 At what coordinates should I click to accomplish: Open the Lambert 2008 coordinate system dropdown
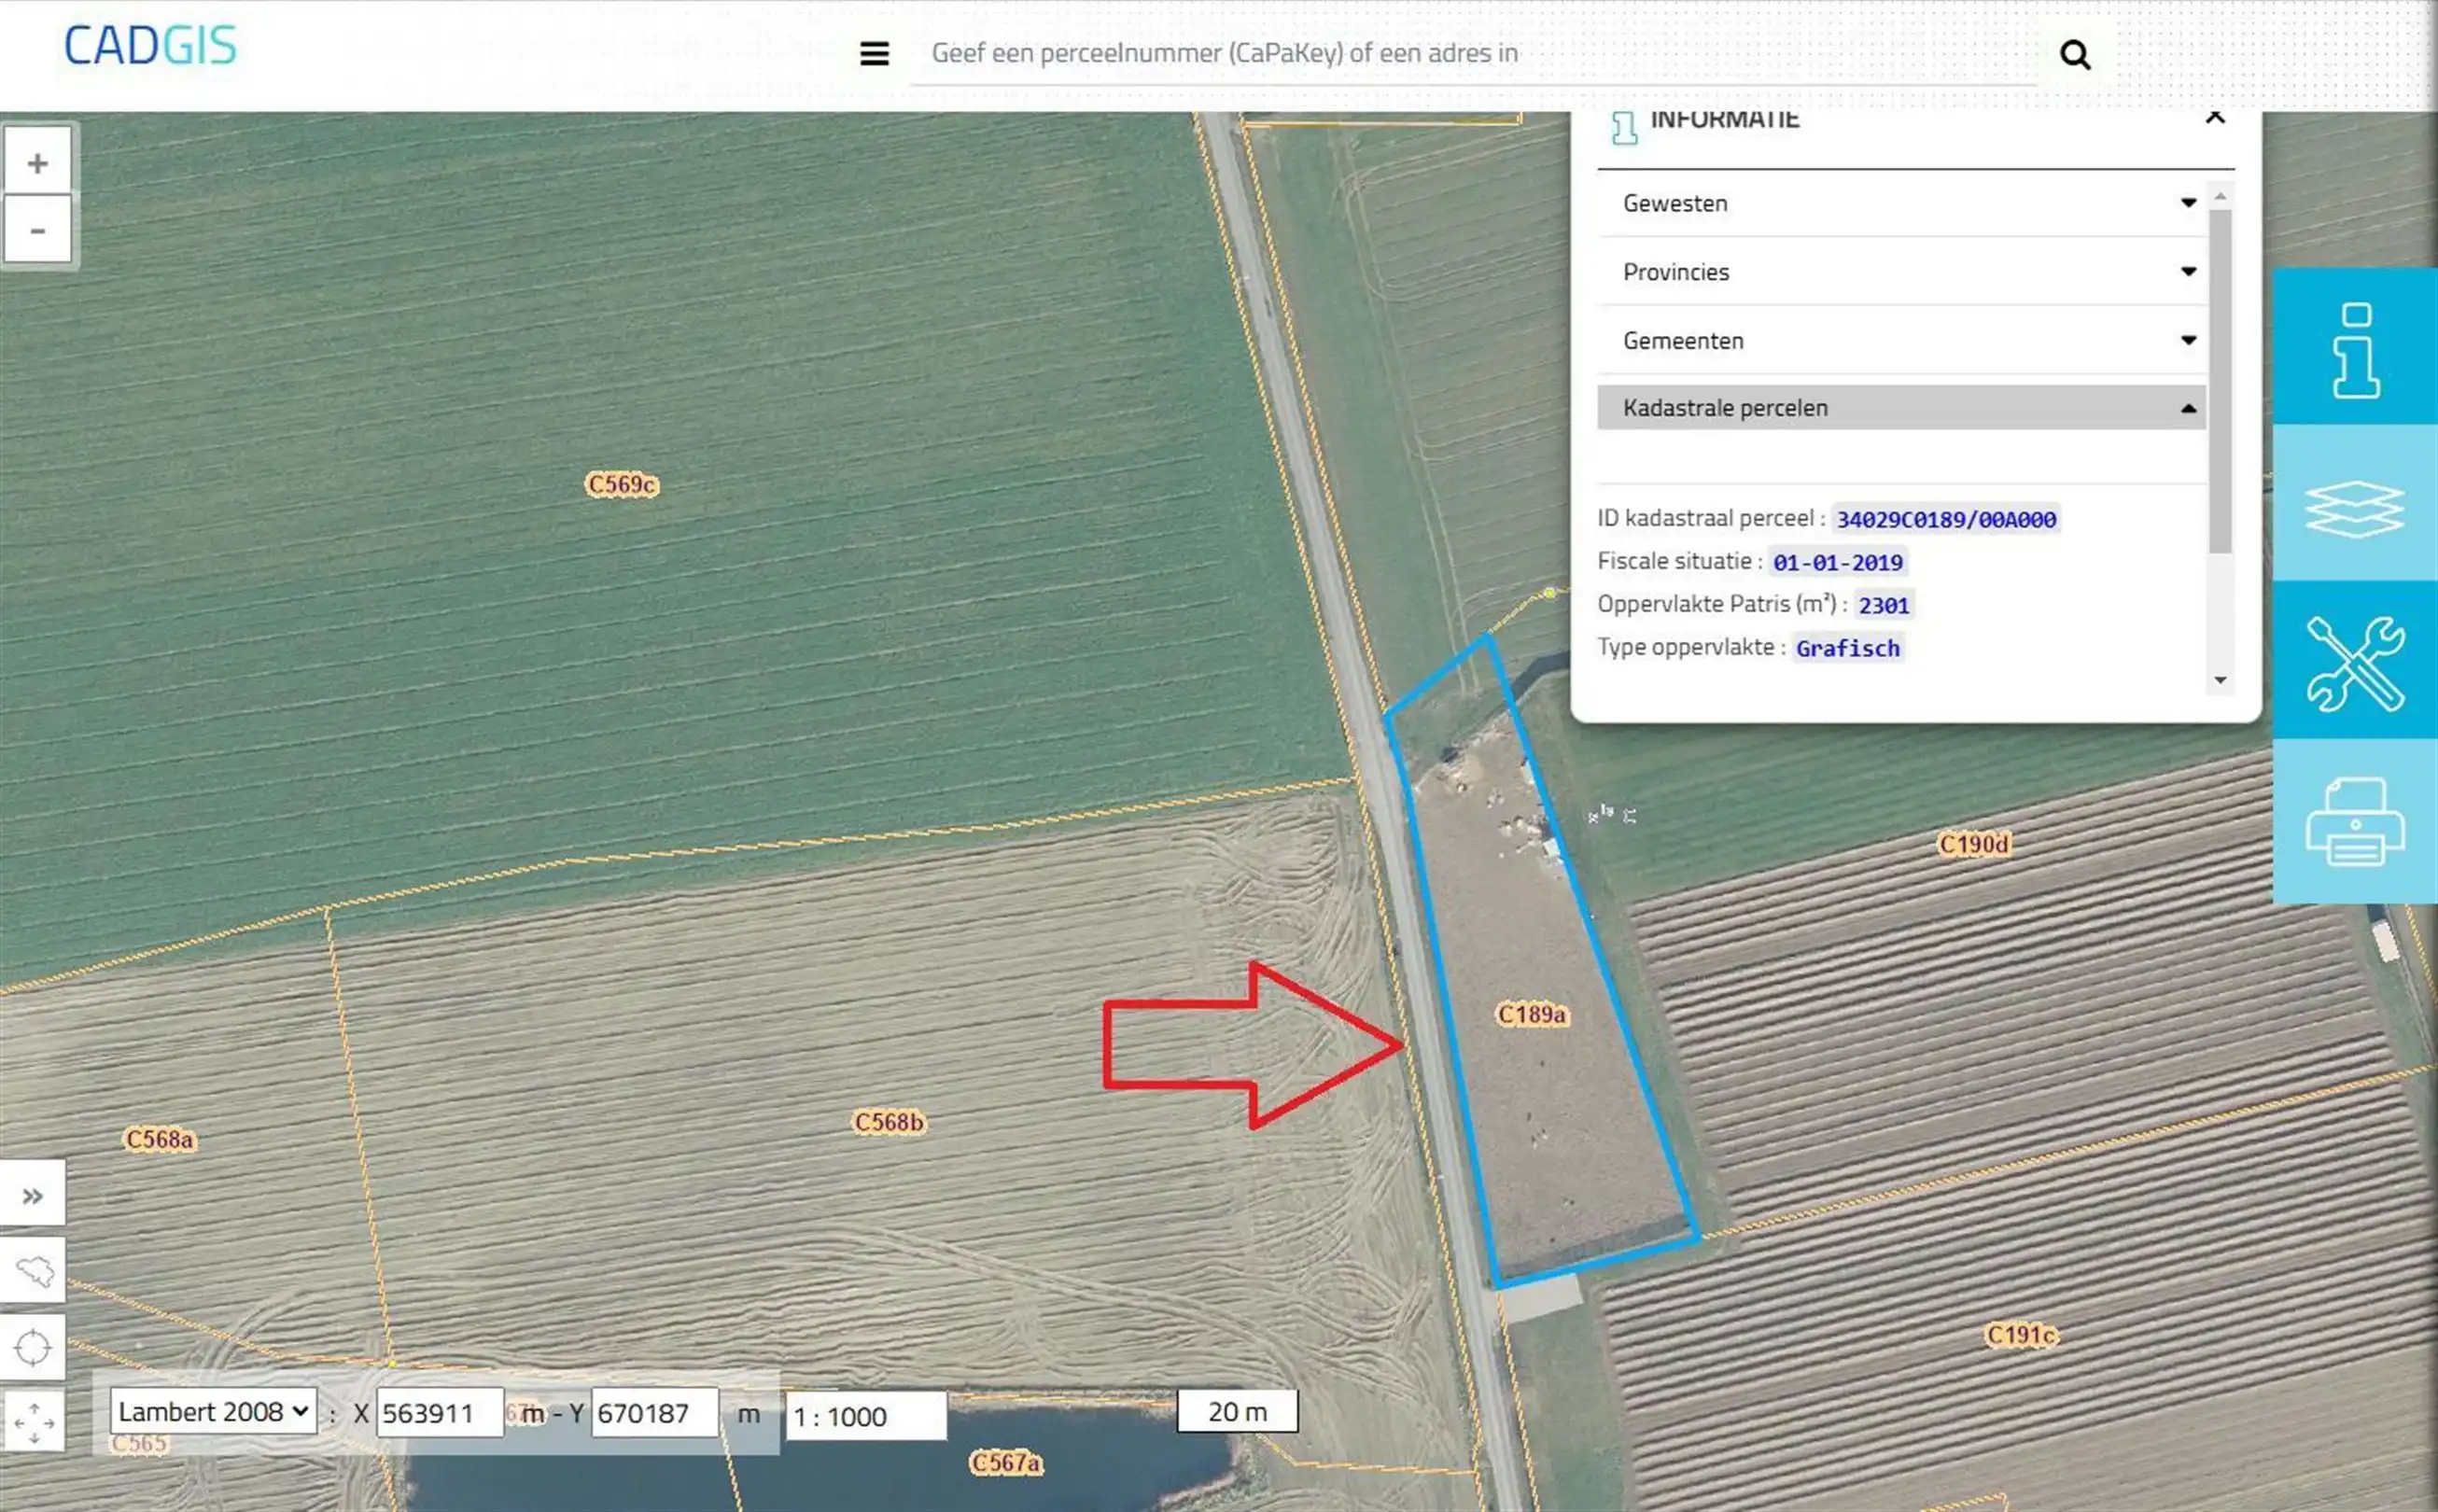click(213, 1412)
